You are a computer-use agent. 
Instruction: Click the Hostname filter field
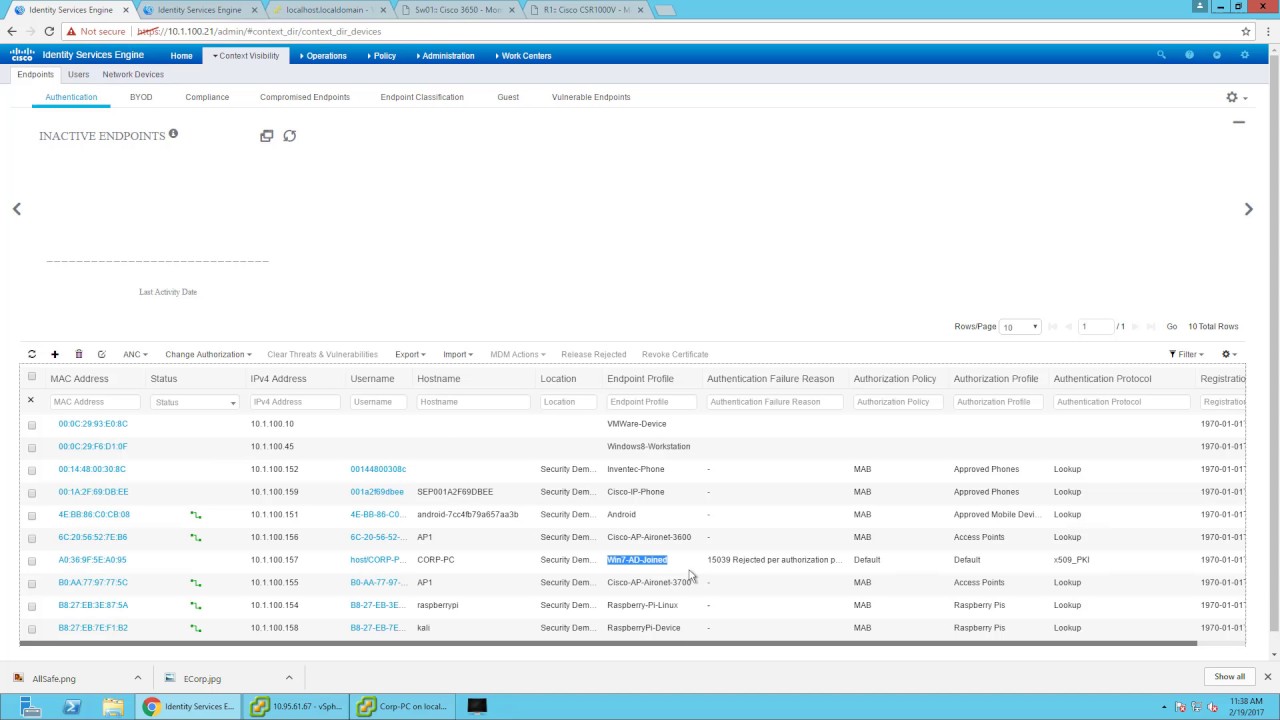pyautogui.click(x=473, y=402)
